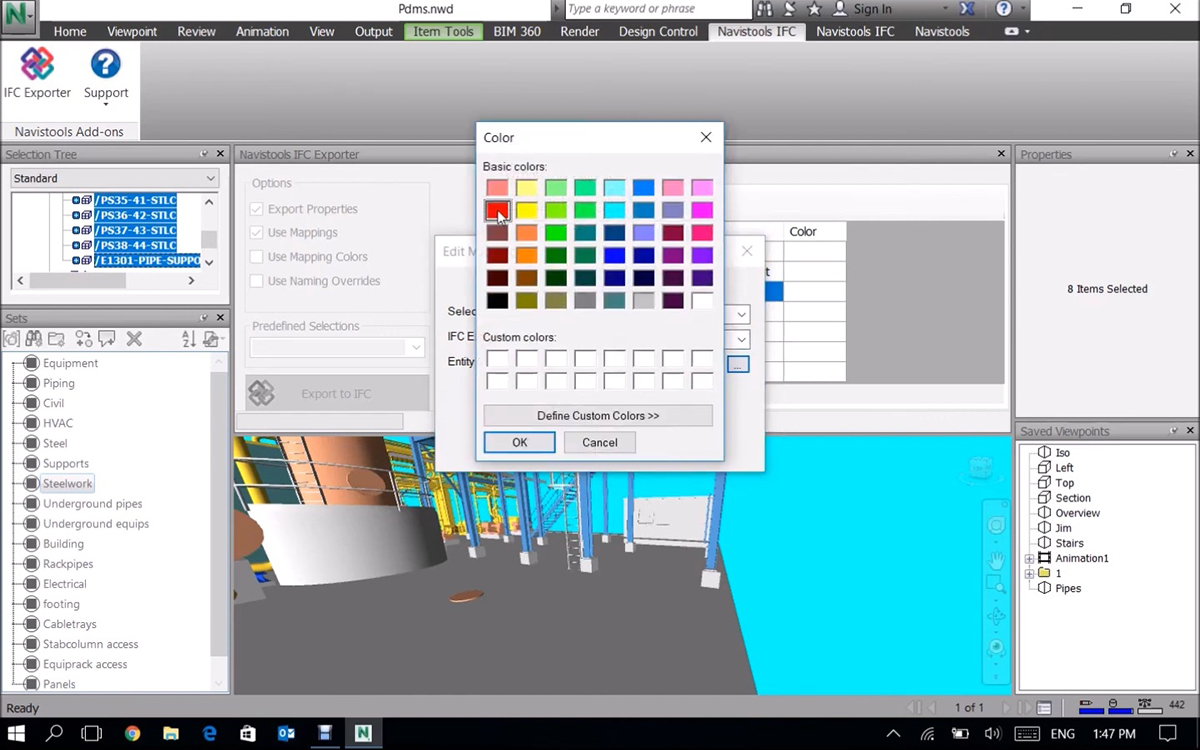Click Define Custom Colors button
This screenshot has width=1200, height=750.
(598, 415)
